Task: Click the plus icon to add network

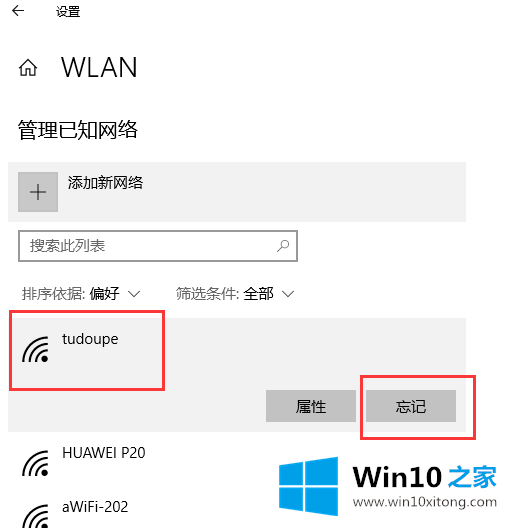Action: click(x=38, y=192)
